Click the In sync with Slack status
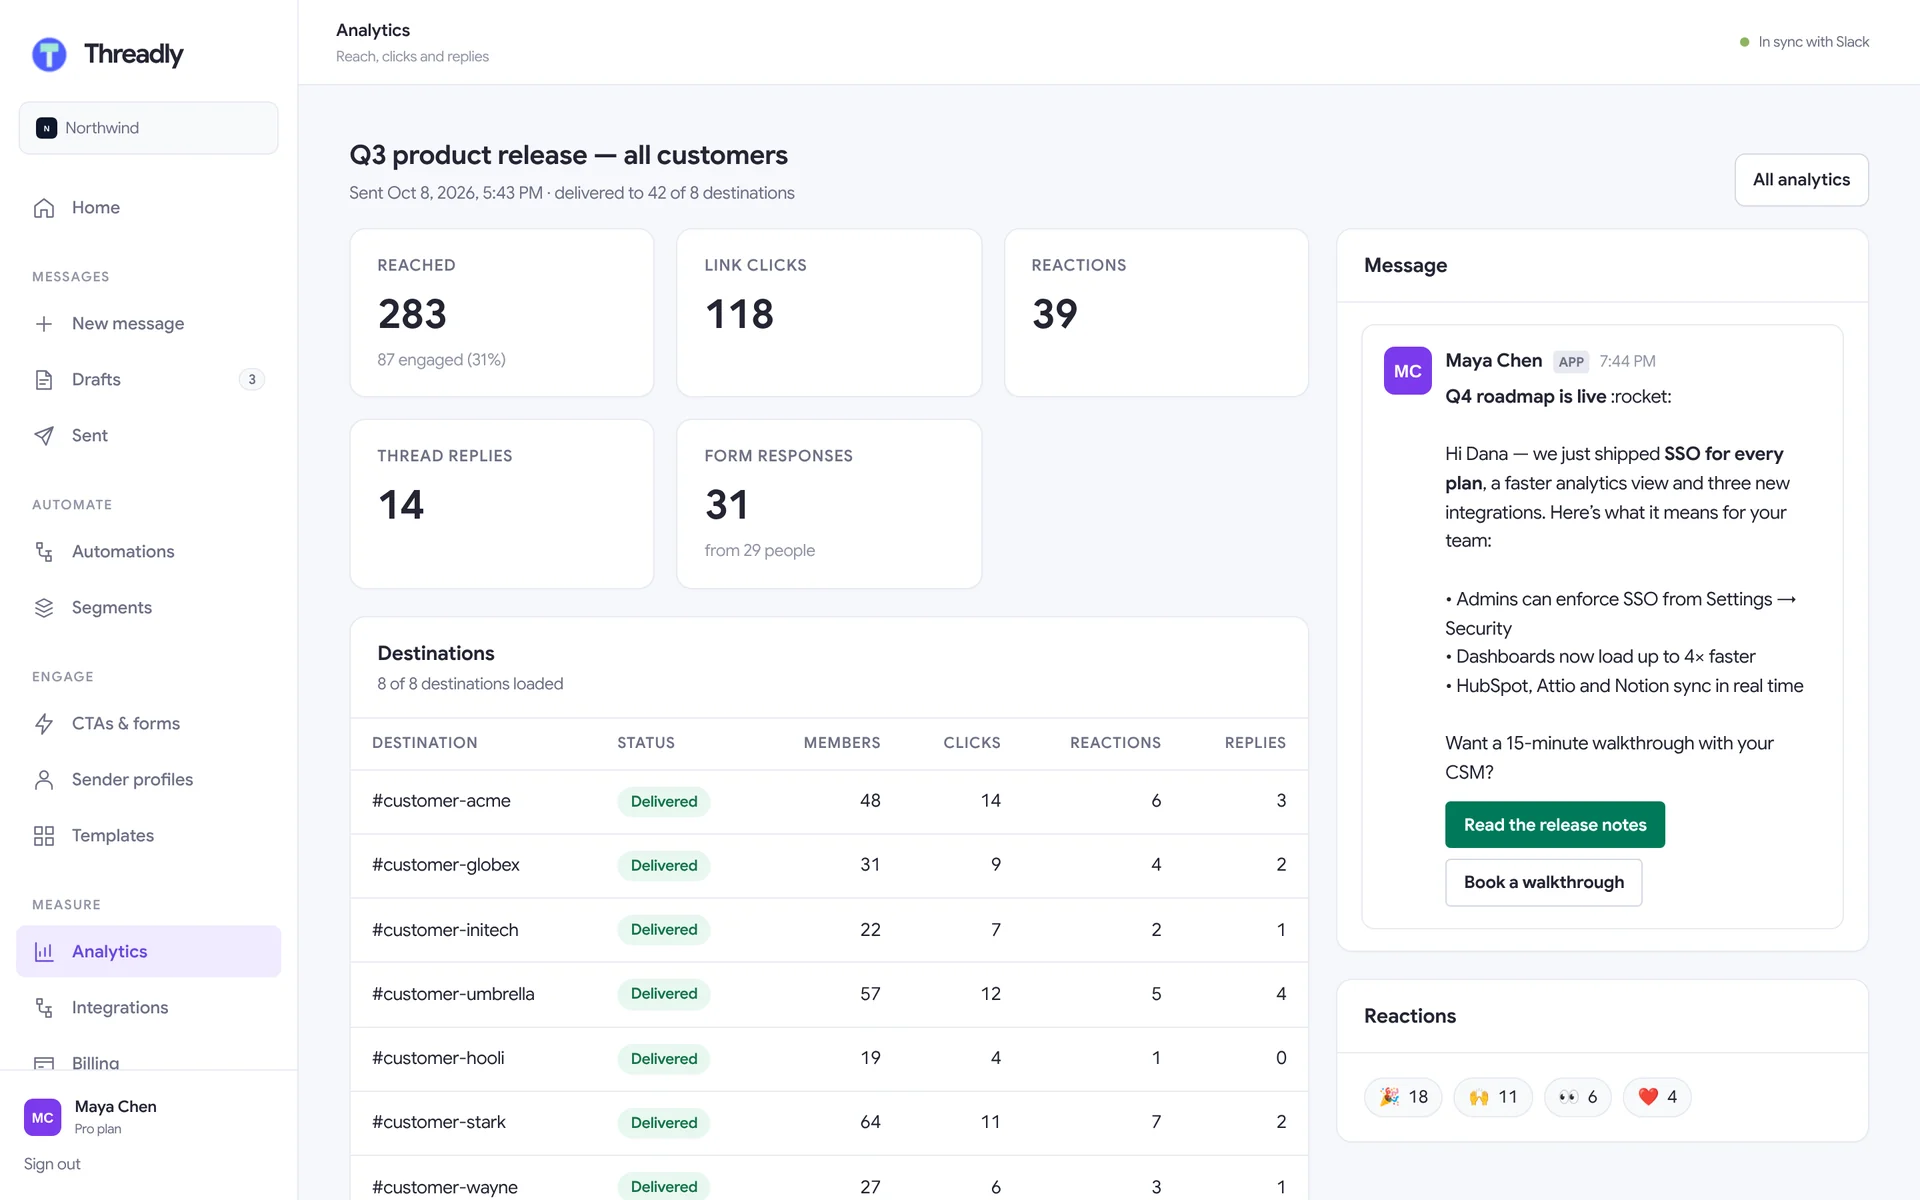 1804,42
